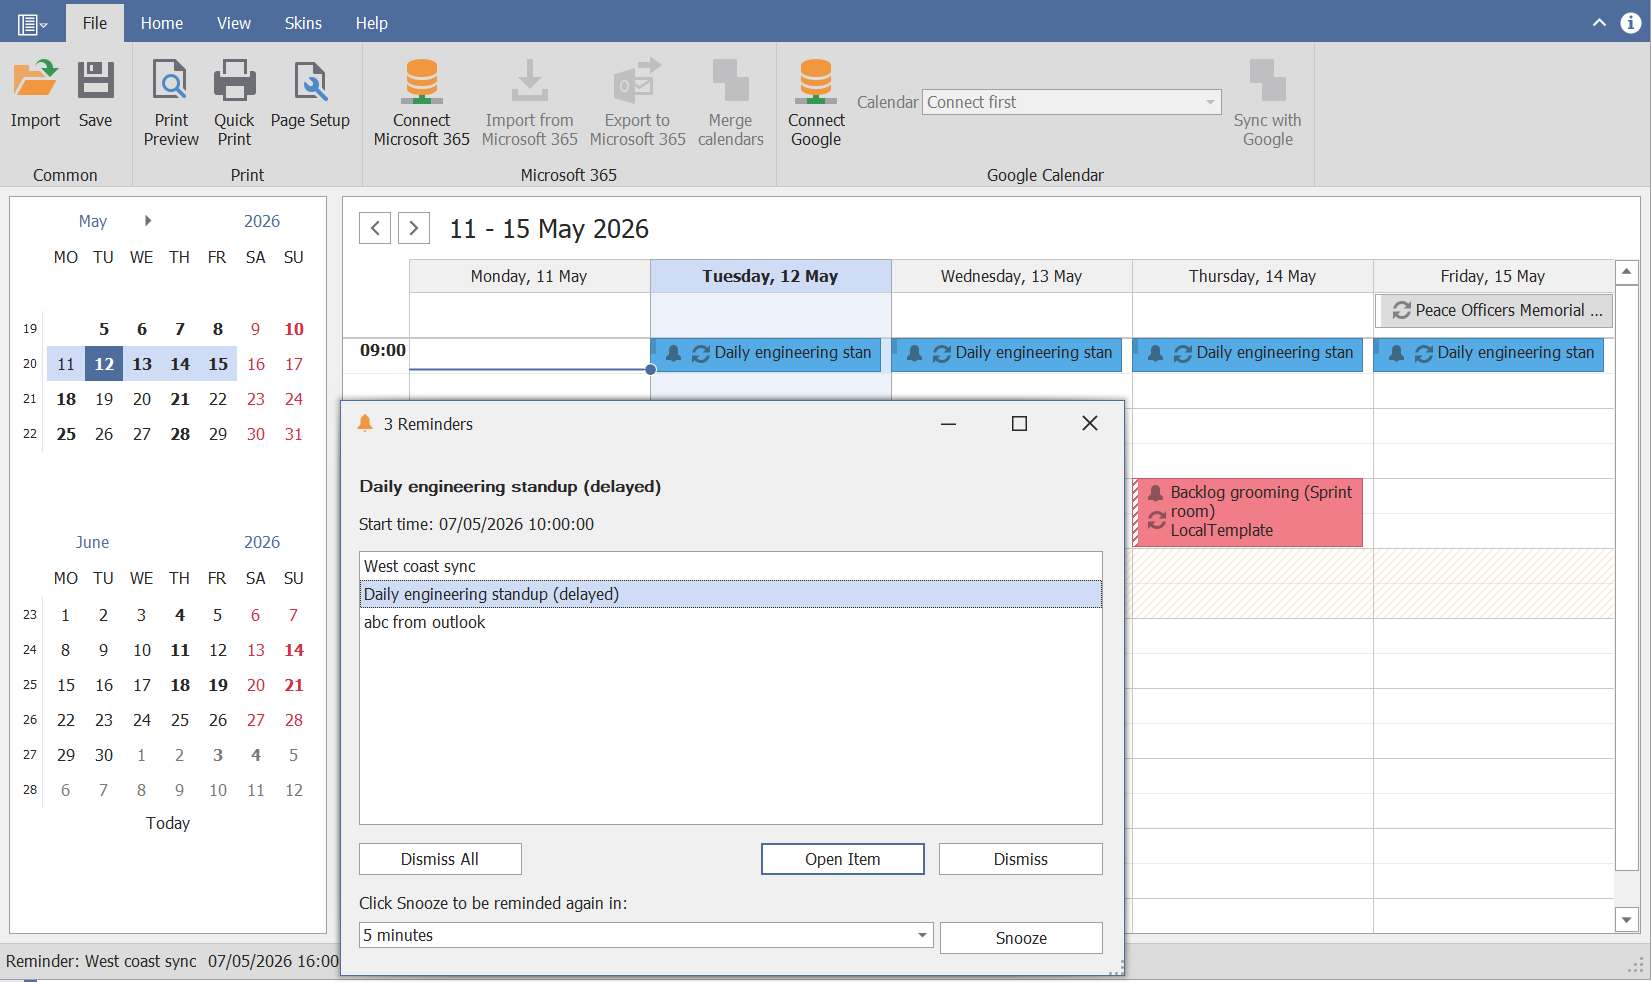This screenshot has height=982, width=1651.
Task: Open Print Preview
Action: pos(171,100)
